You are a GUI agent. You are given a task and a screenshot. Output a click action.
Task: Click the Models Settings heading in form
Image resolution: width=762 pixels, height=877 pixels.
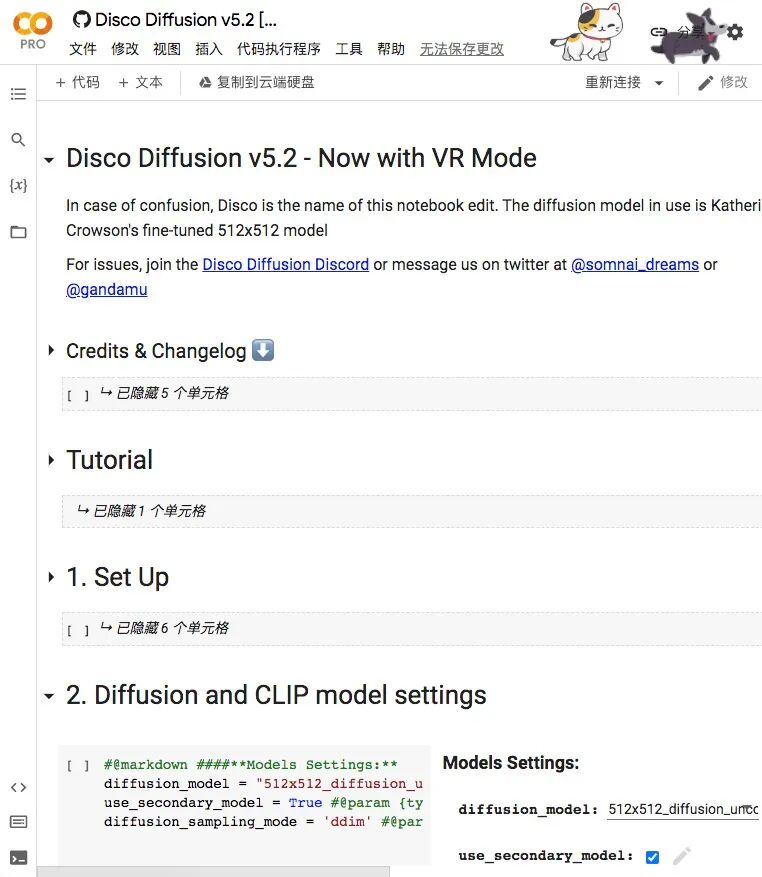[511, 763]
